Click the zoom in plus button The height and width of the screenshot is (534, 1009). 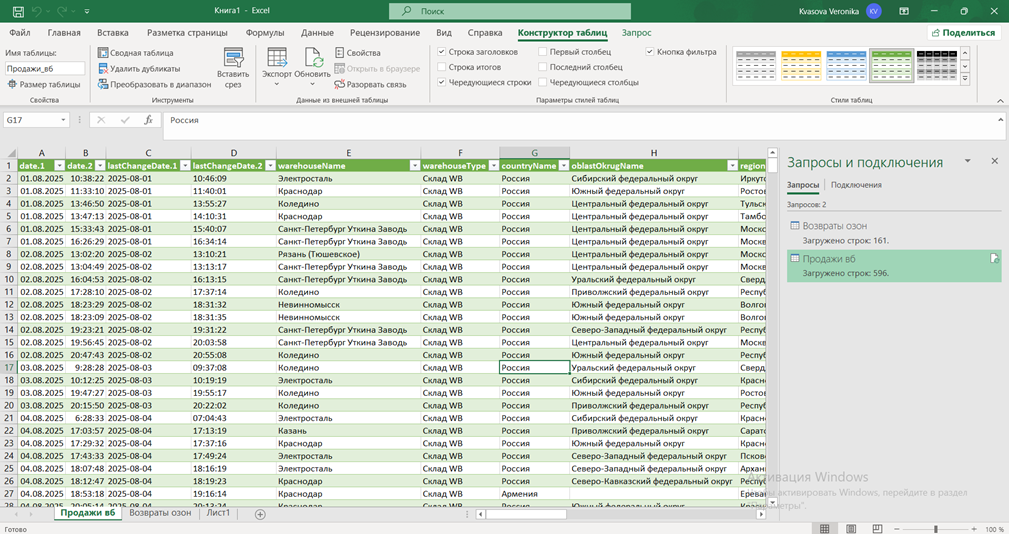click(974, 529)
